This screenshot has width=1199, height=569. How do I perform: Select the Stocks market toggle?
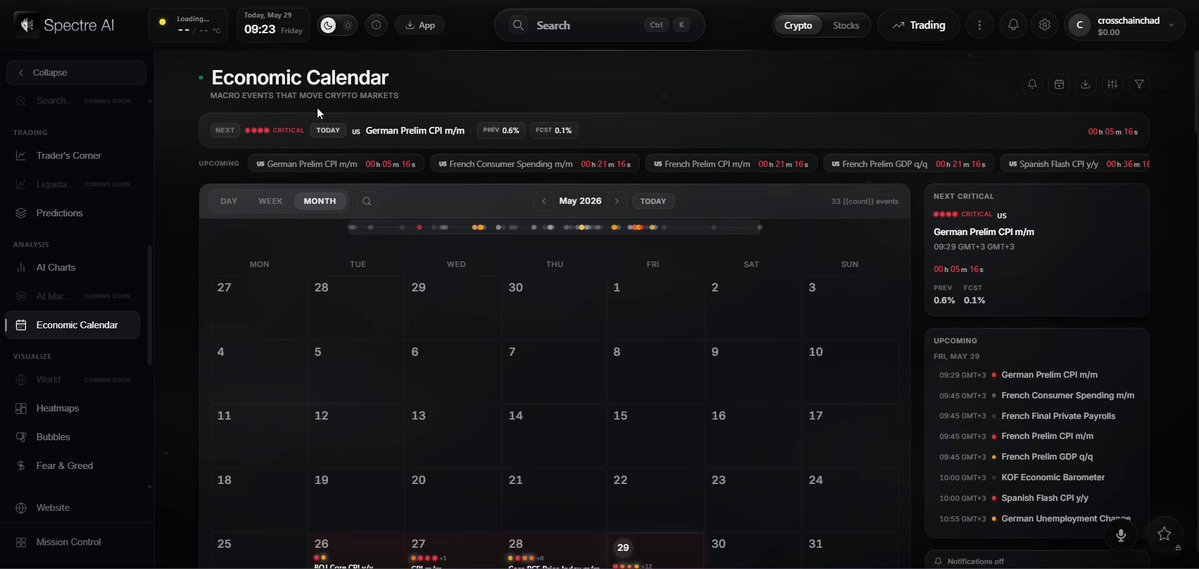[x=846, y=25]
